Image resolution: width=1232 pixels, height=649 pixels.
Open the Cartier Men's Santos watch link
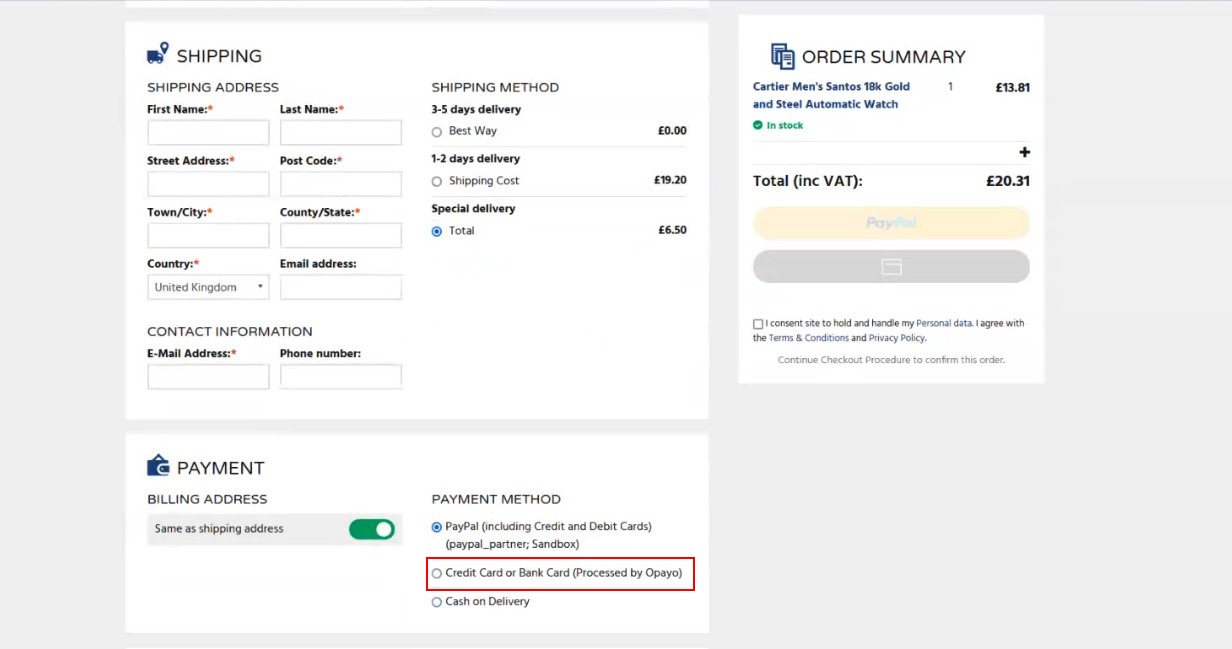point(831,95)
